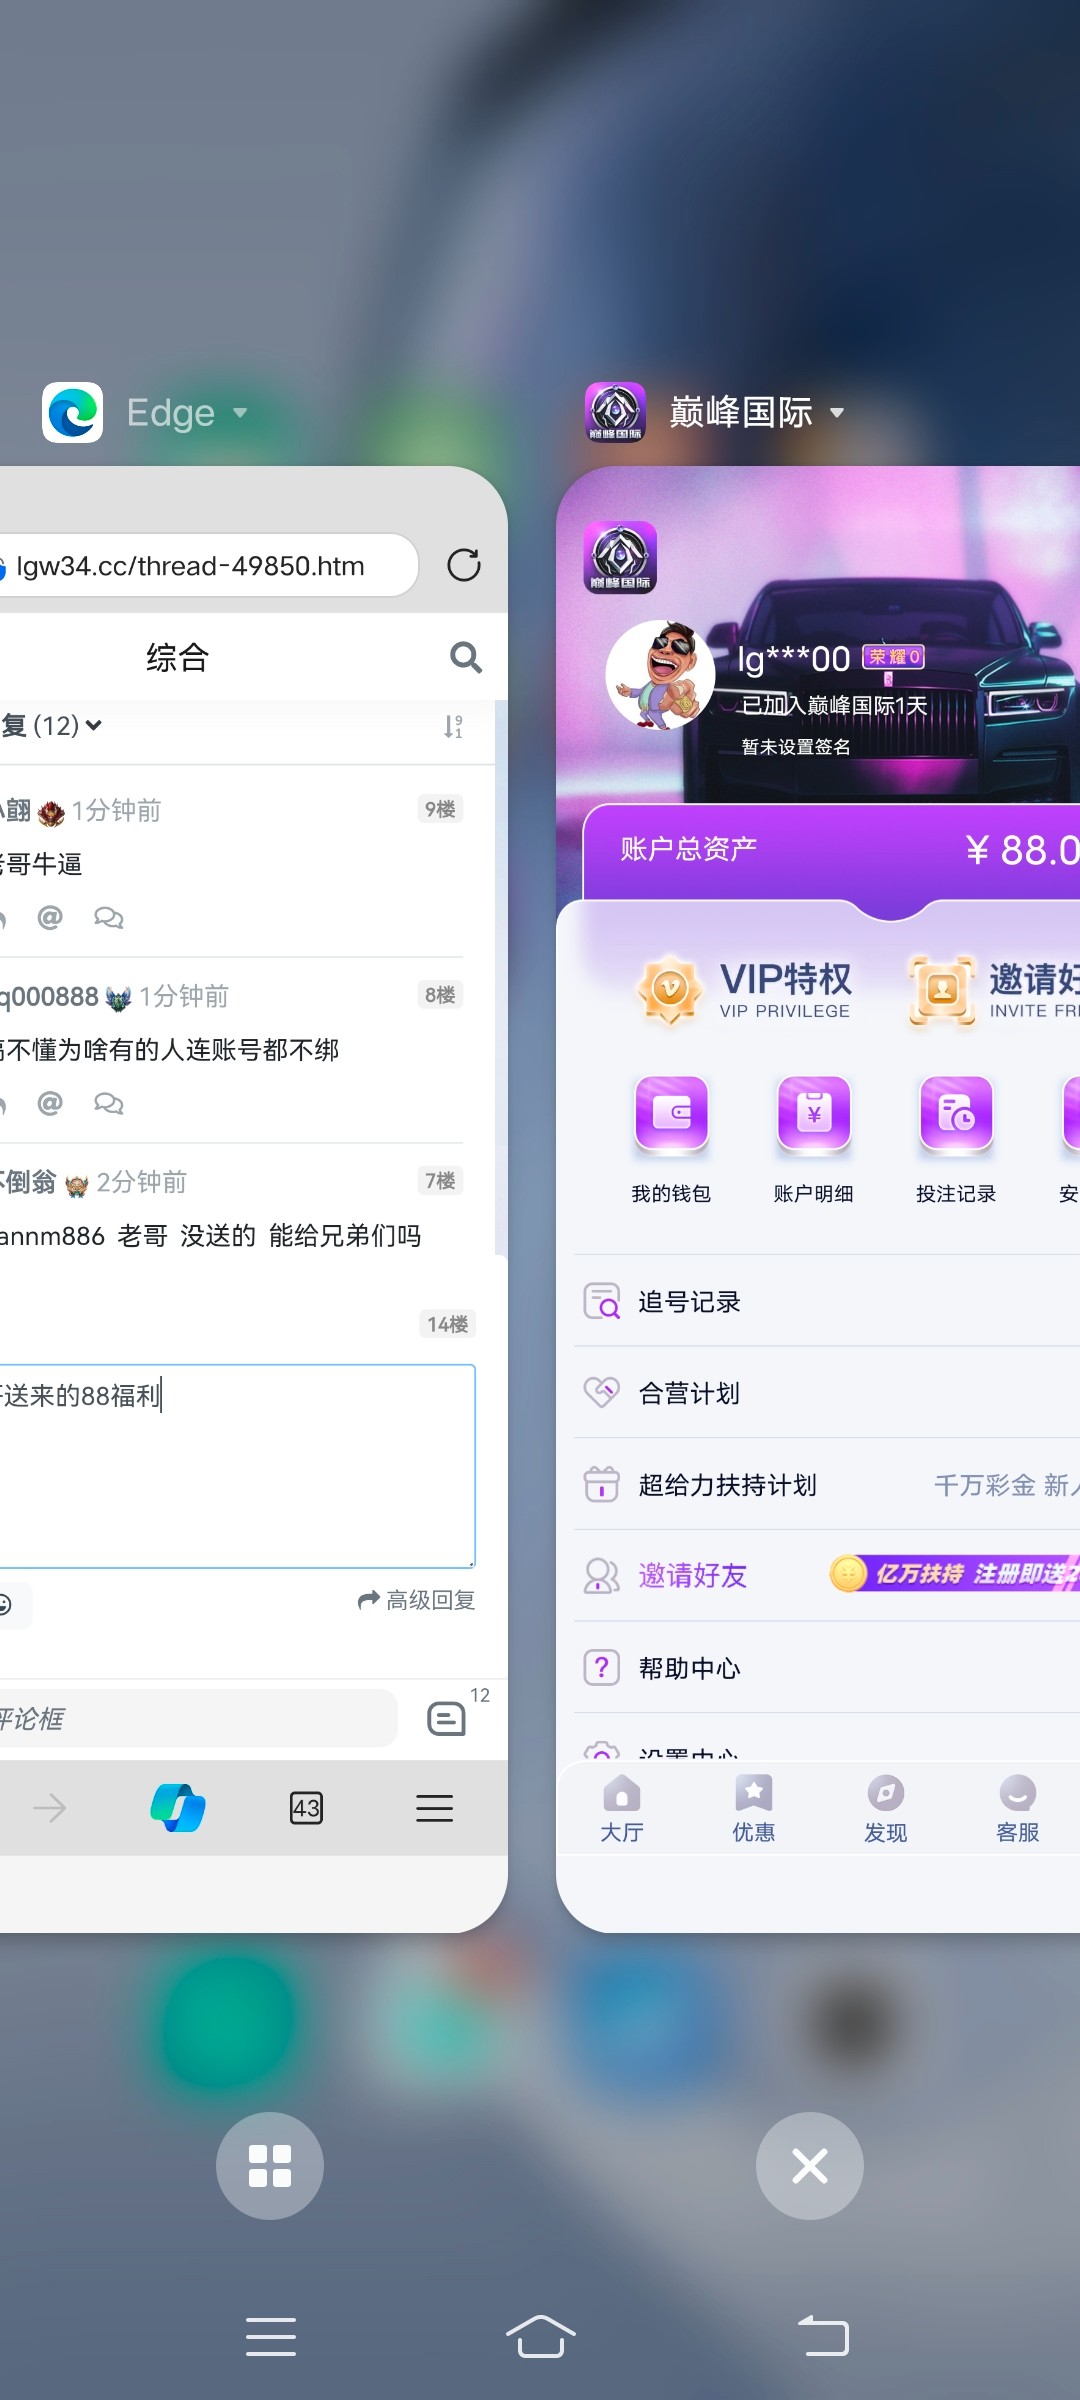1080x2400 pixels.
Task: Expand the 巅峰国际 app options dropdown arrow
Action: pos(837,412)
